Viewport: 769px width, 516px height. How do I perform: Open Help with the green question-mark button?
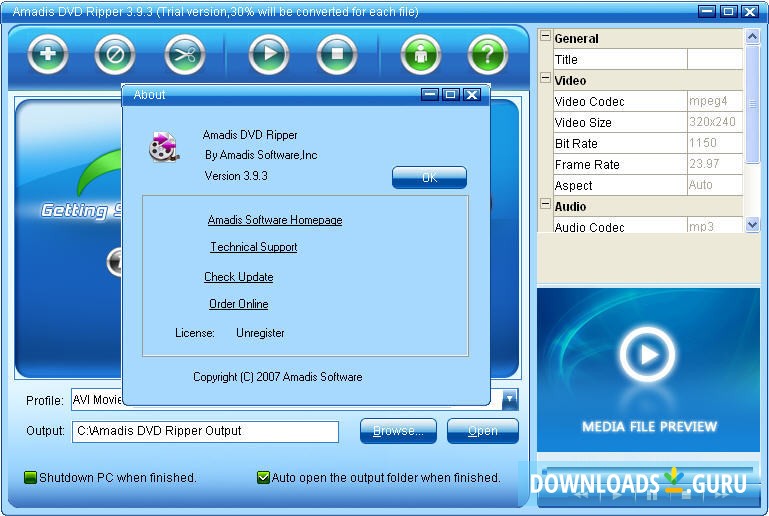click(x=488, y=54)
